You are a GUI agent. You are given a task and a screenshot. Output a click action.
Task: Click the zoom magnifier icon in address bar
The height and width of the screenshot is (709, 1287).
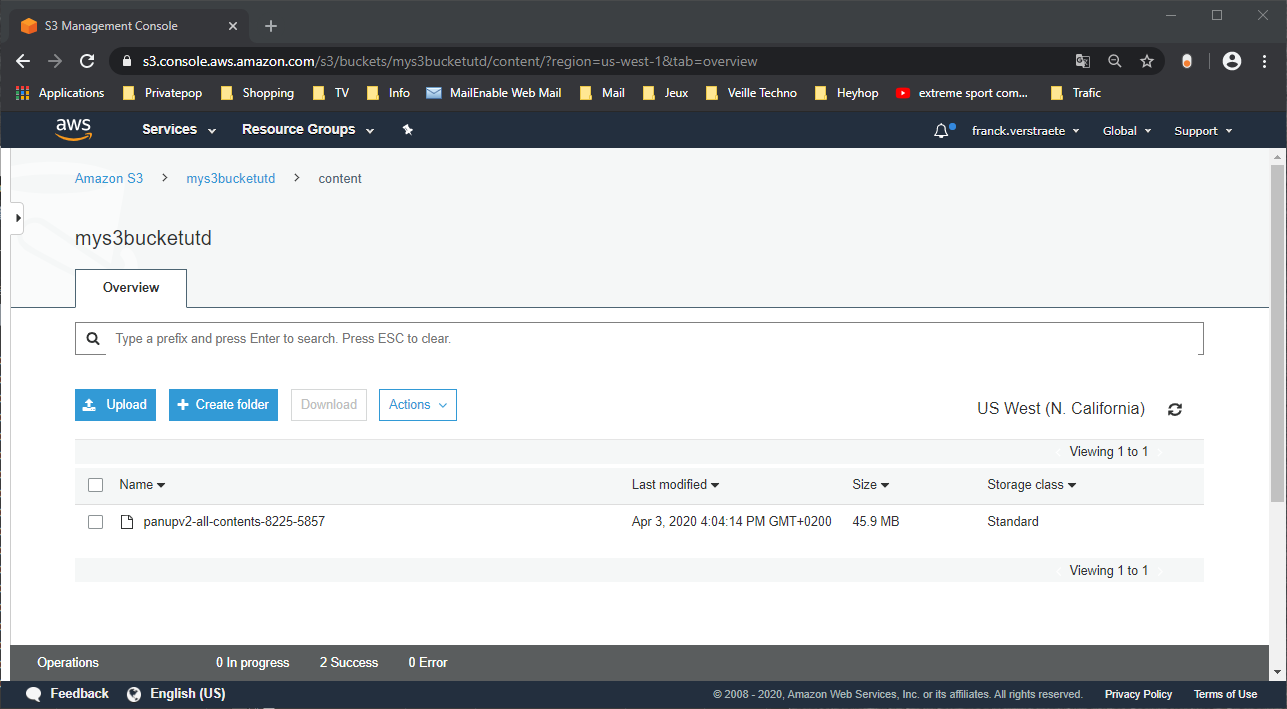[x=1115, y=61]
